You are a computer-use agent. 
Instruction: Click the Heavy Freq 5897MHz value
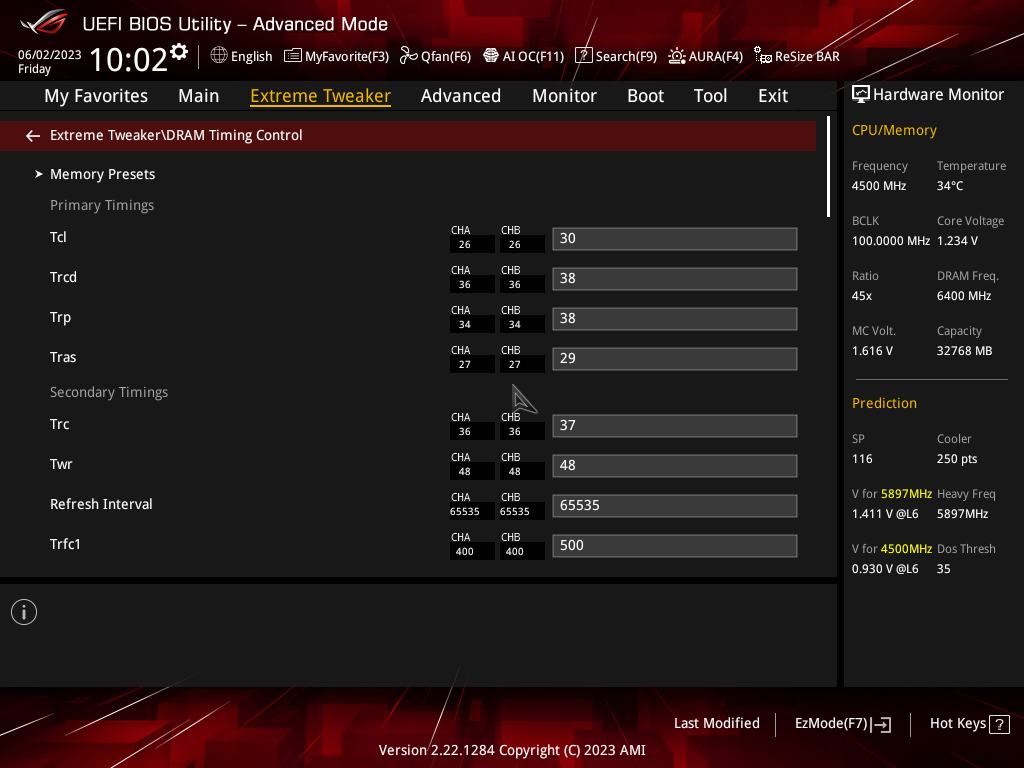coord(963,514)
